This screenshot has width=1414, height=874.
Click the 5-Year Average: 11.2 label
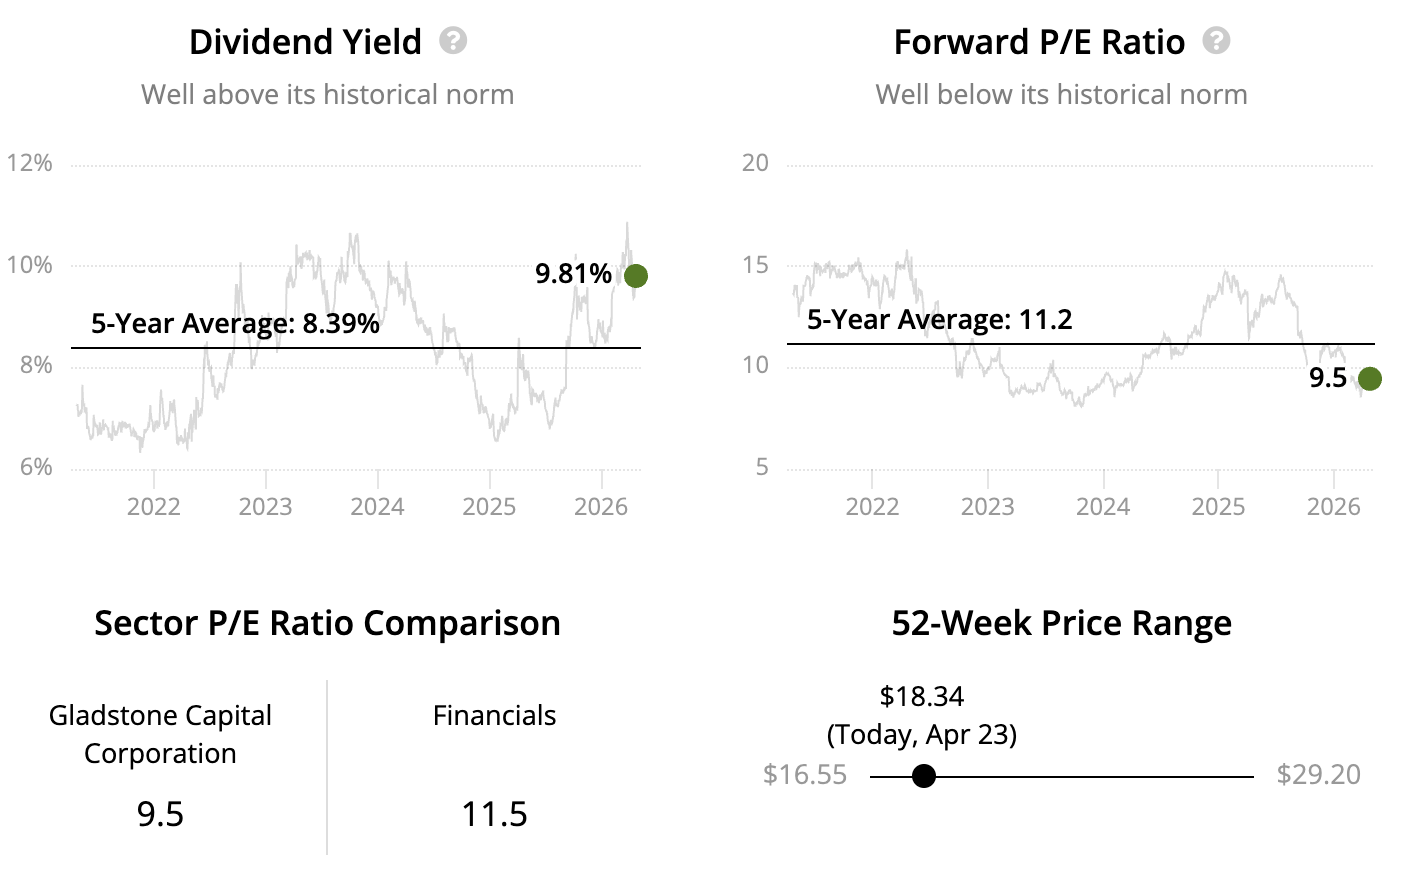(939, 319)
